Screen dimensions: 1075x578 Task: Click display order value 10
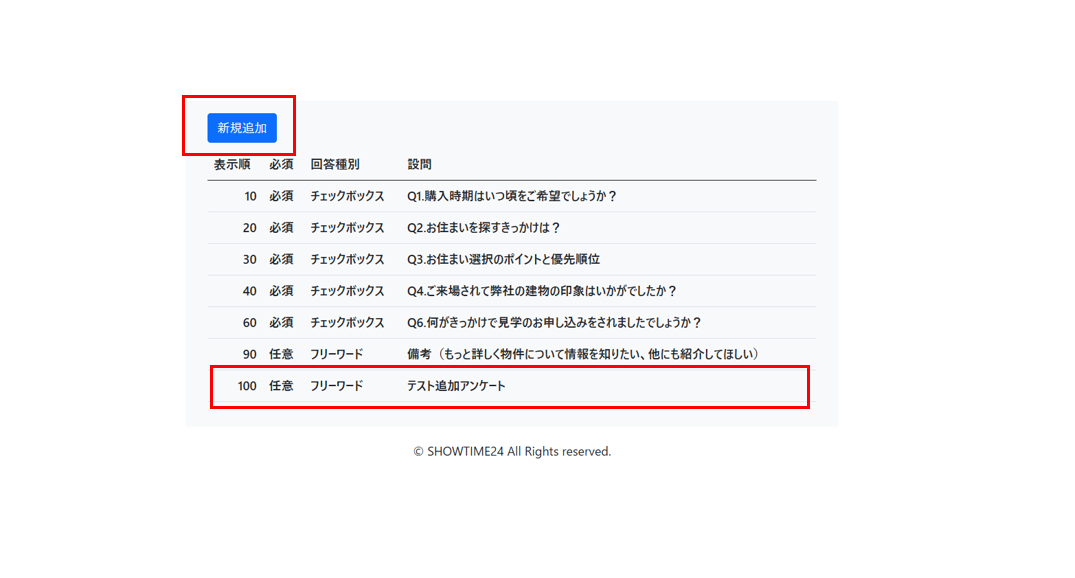[250, 196]
